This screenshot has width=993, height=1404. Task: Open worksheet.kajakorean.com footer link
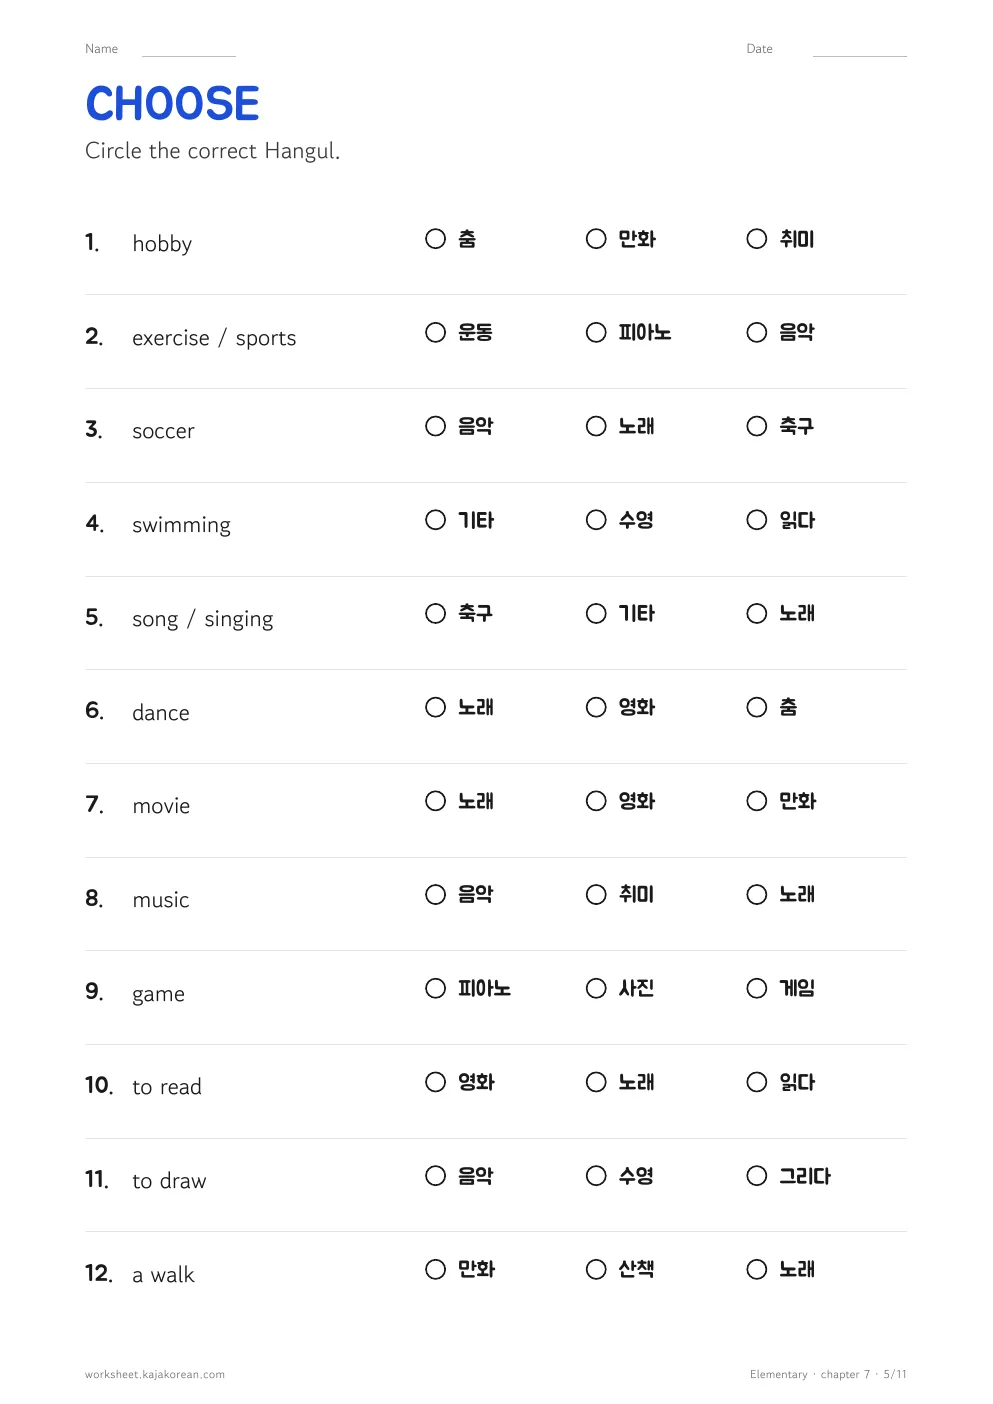[155, 1374]
